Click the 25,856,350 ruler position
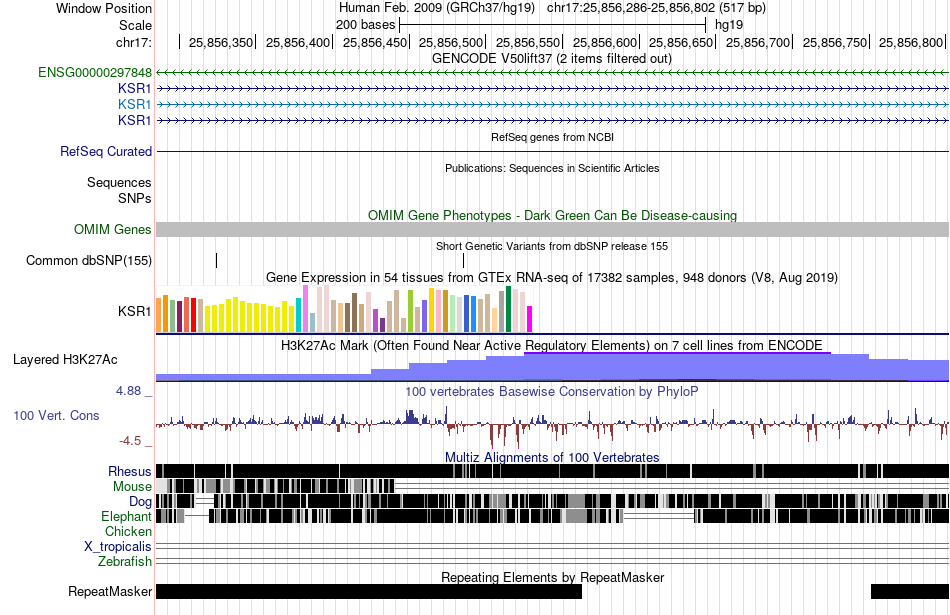Viewport: 950px width, 615px height. 221,43
